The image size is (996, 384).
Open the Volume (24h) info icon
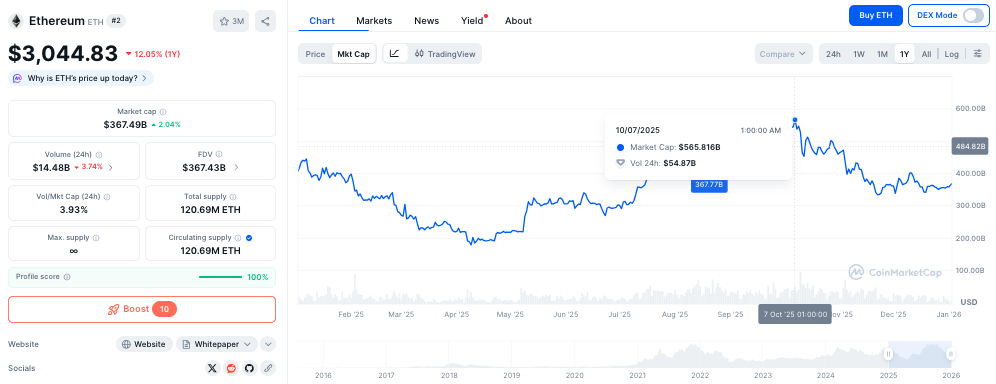click(98, 154)
